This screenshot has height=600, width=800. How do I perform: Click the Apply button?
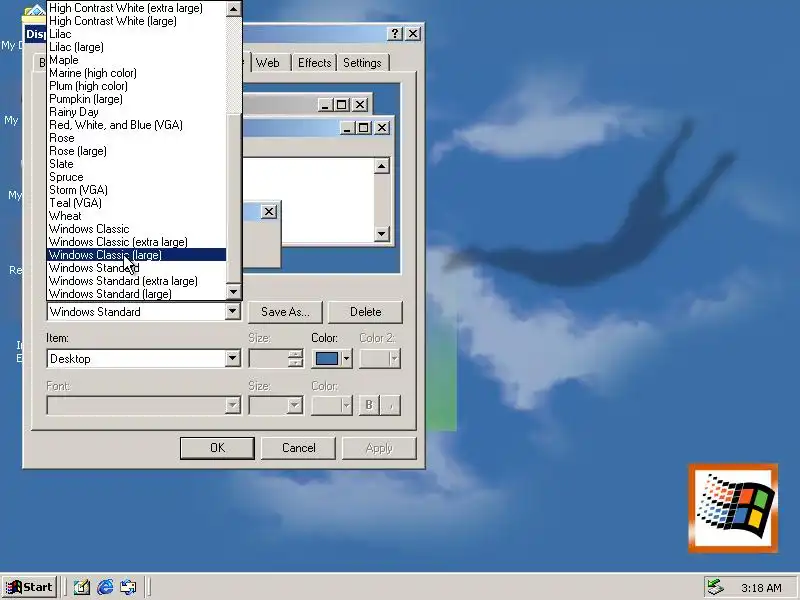point(379,448)
